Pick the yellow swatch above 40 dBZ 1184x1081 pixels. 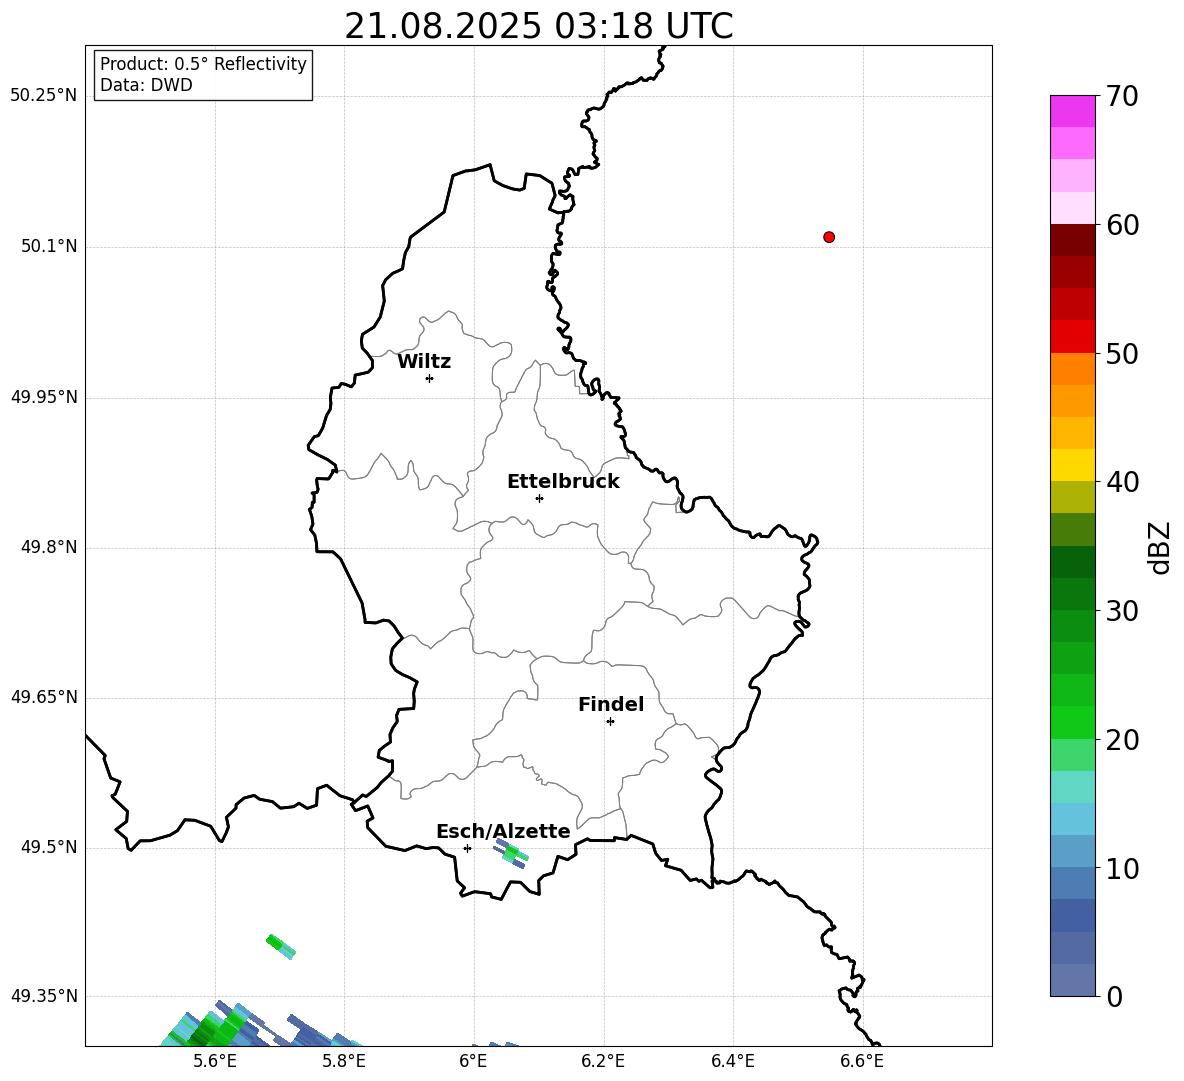point(1072,465)
